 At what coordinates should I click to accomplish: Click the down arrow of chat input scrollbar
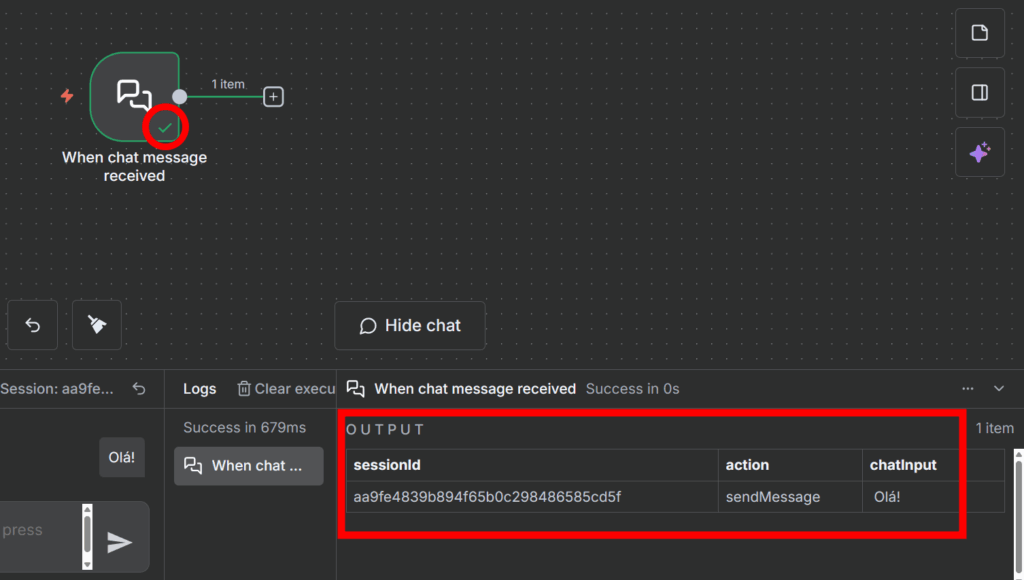pyautogui.click(x=87, y=564)
